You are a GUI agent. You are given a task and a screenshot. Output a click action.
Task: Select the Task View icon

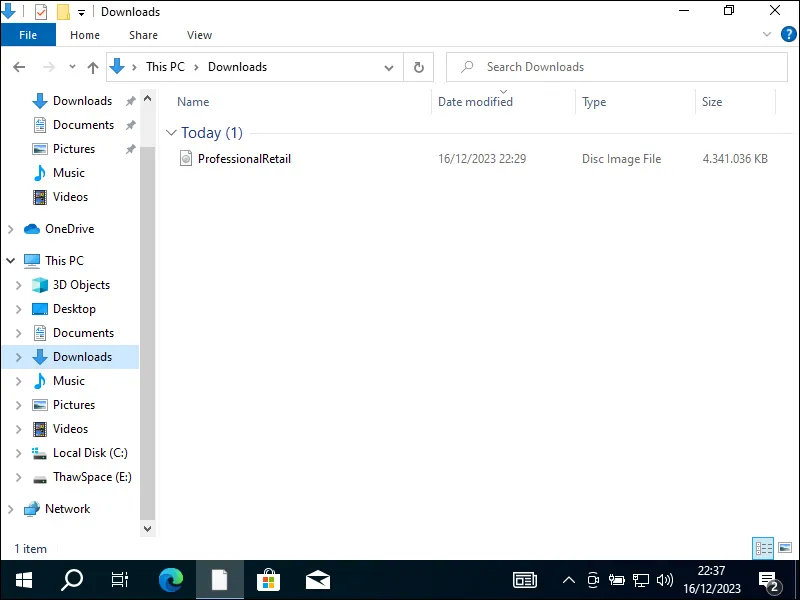click(119, 580)
